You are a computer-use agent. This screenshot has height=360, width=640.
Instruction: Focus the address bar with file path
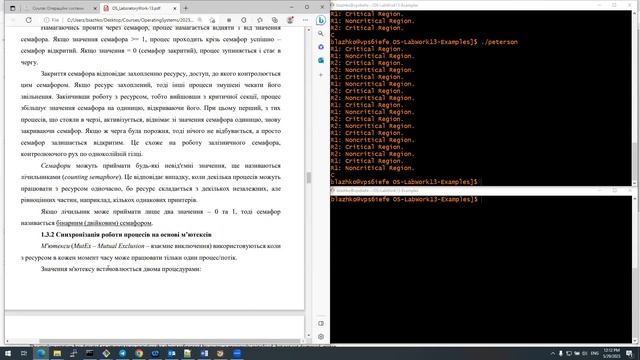pyautogui.click(x=130, y=20)
